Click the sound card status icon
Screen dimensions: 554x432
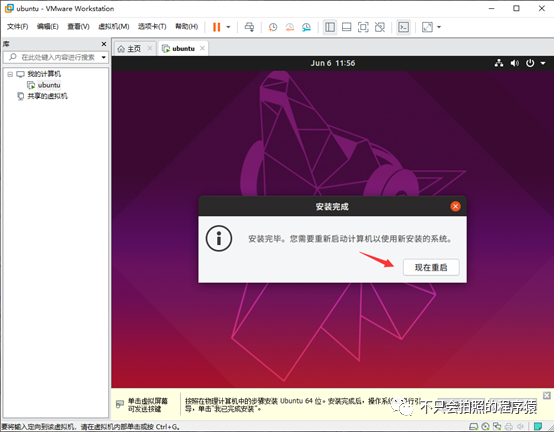click(520, 426)
